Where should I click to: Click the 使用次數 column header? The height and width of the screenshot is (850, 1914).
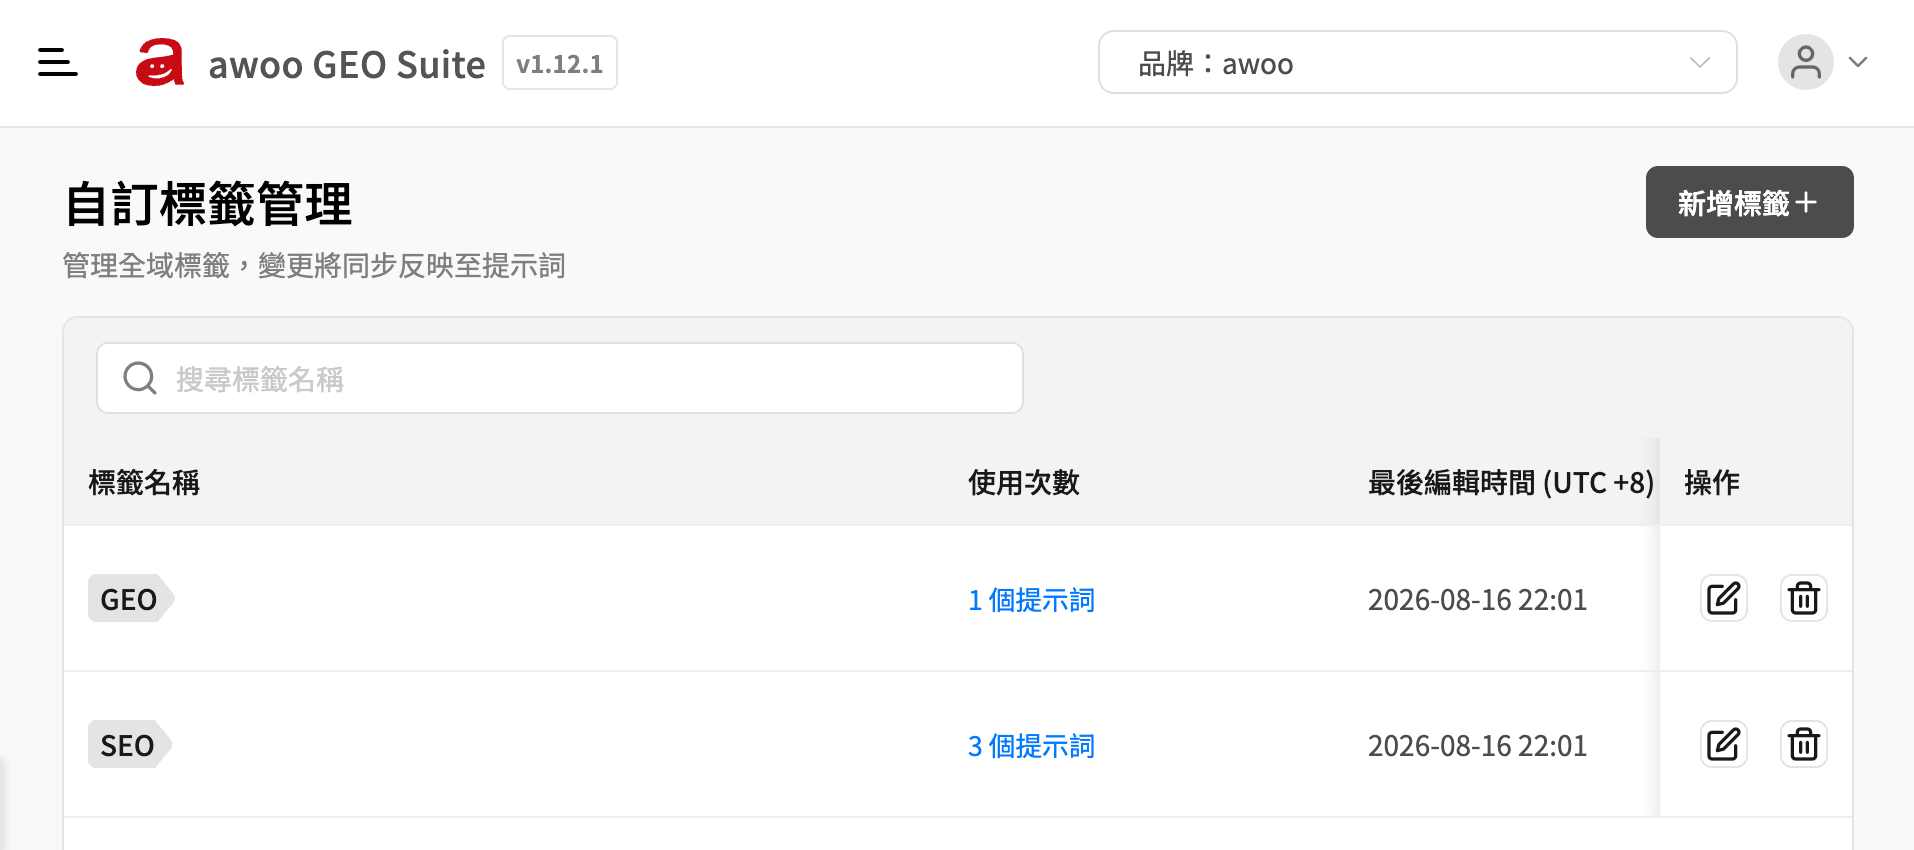click(1024, 483)
